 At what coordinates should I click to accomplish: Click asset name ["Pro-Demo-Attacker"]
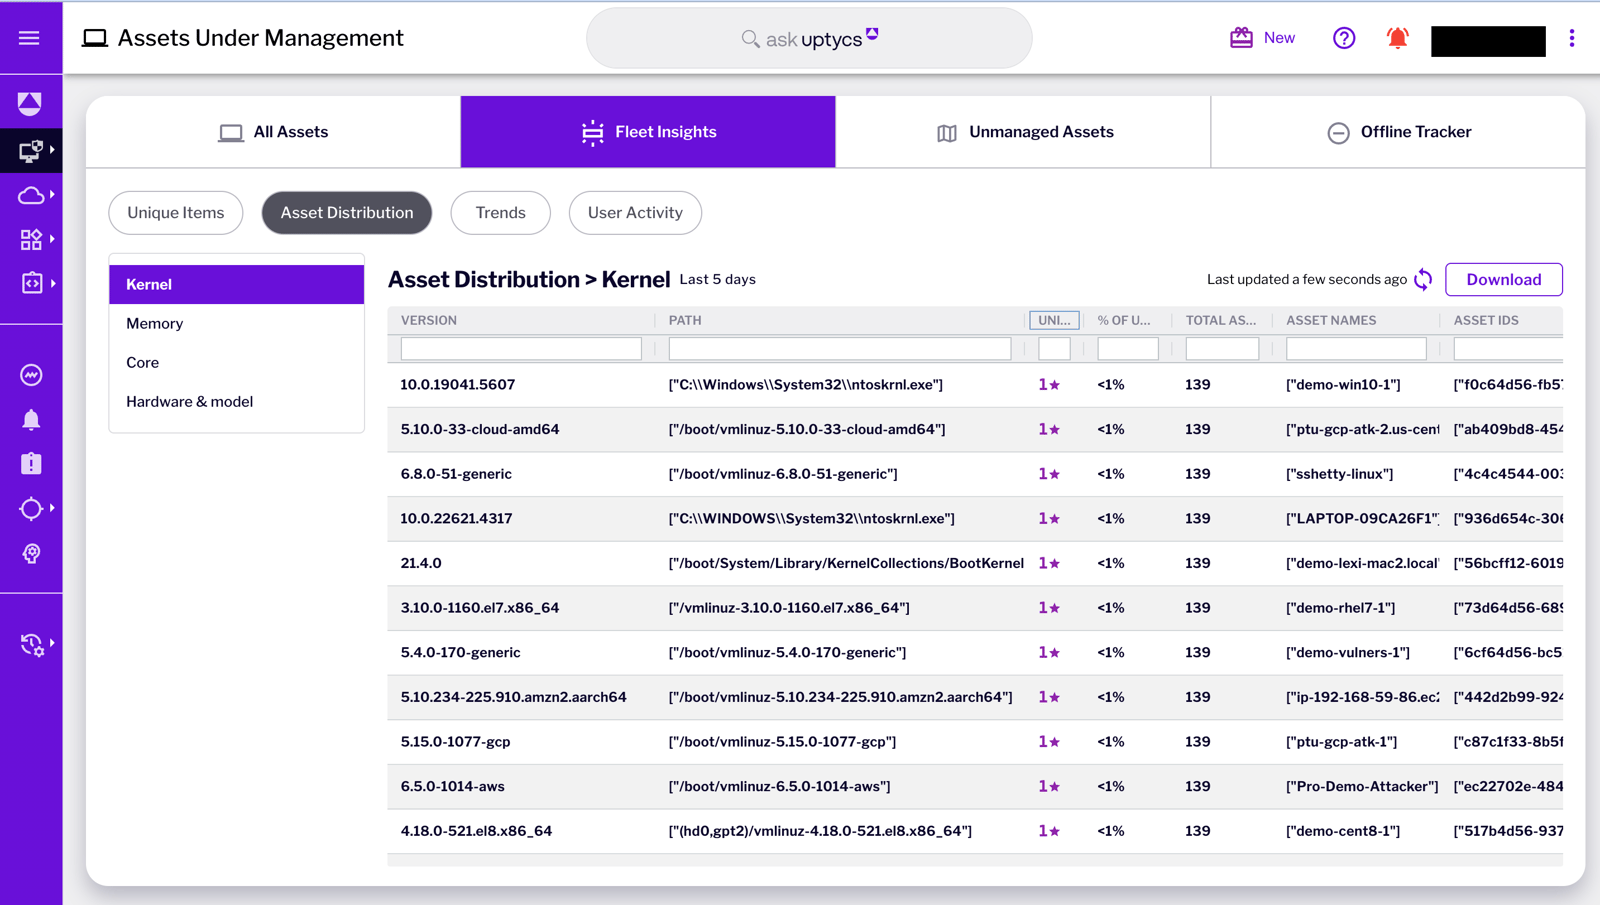tap(1362, 787)
